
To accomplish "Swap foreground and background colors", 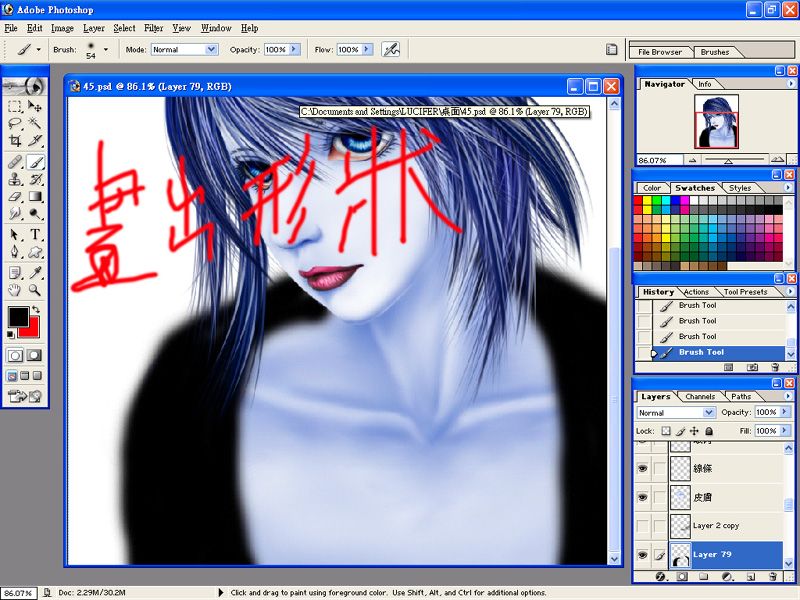I will pyautogui.click(x=36, y=310).
